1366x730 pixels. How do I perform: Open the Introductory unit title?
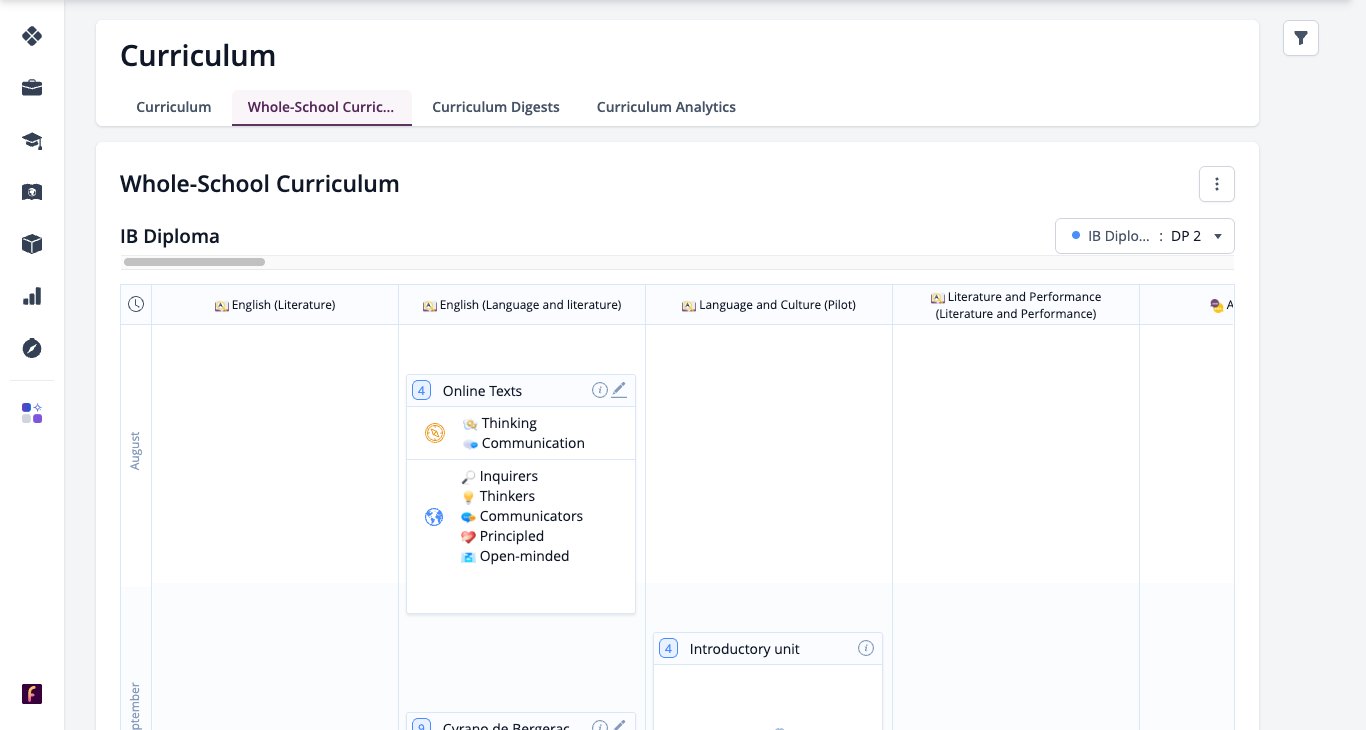(x=745, y=649)
